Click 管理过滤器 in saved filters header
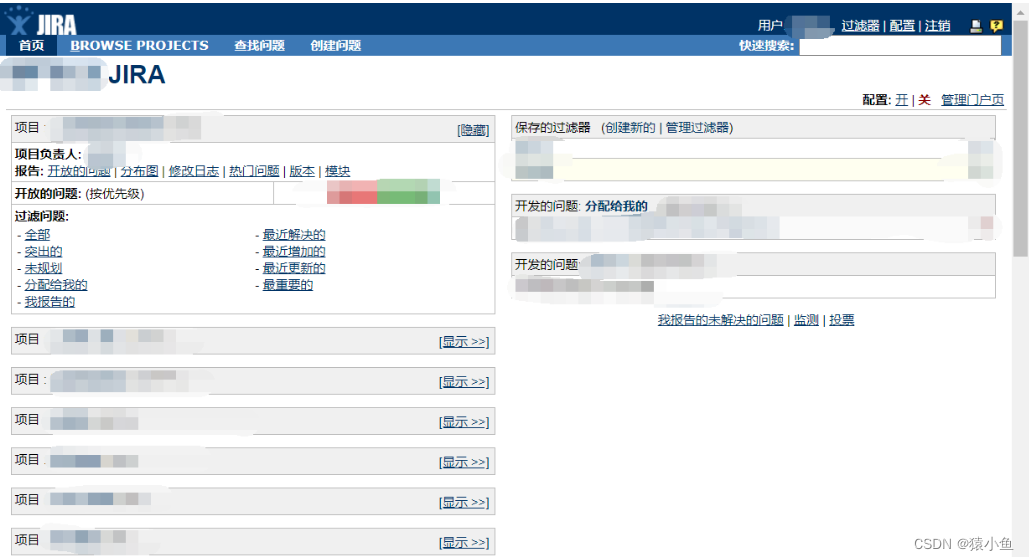Screen dimensions: 1029x560 tap(697, 127)
